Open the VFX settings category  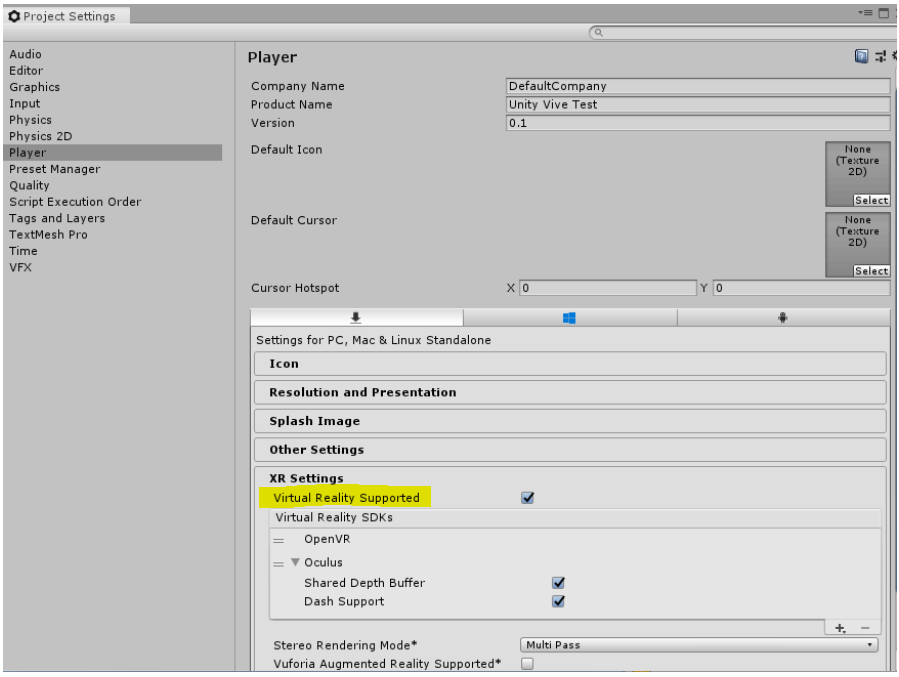coord(20,268)
